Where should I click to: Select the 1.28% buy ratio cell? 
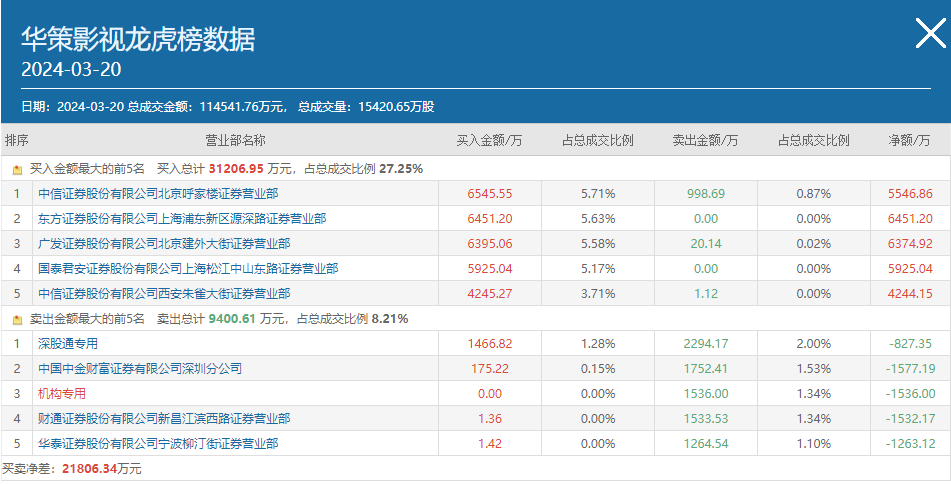(598, 344)
